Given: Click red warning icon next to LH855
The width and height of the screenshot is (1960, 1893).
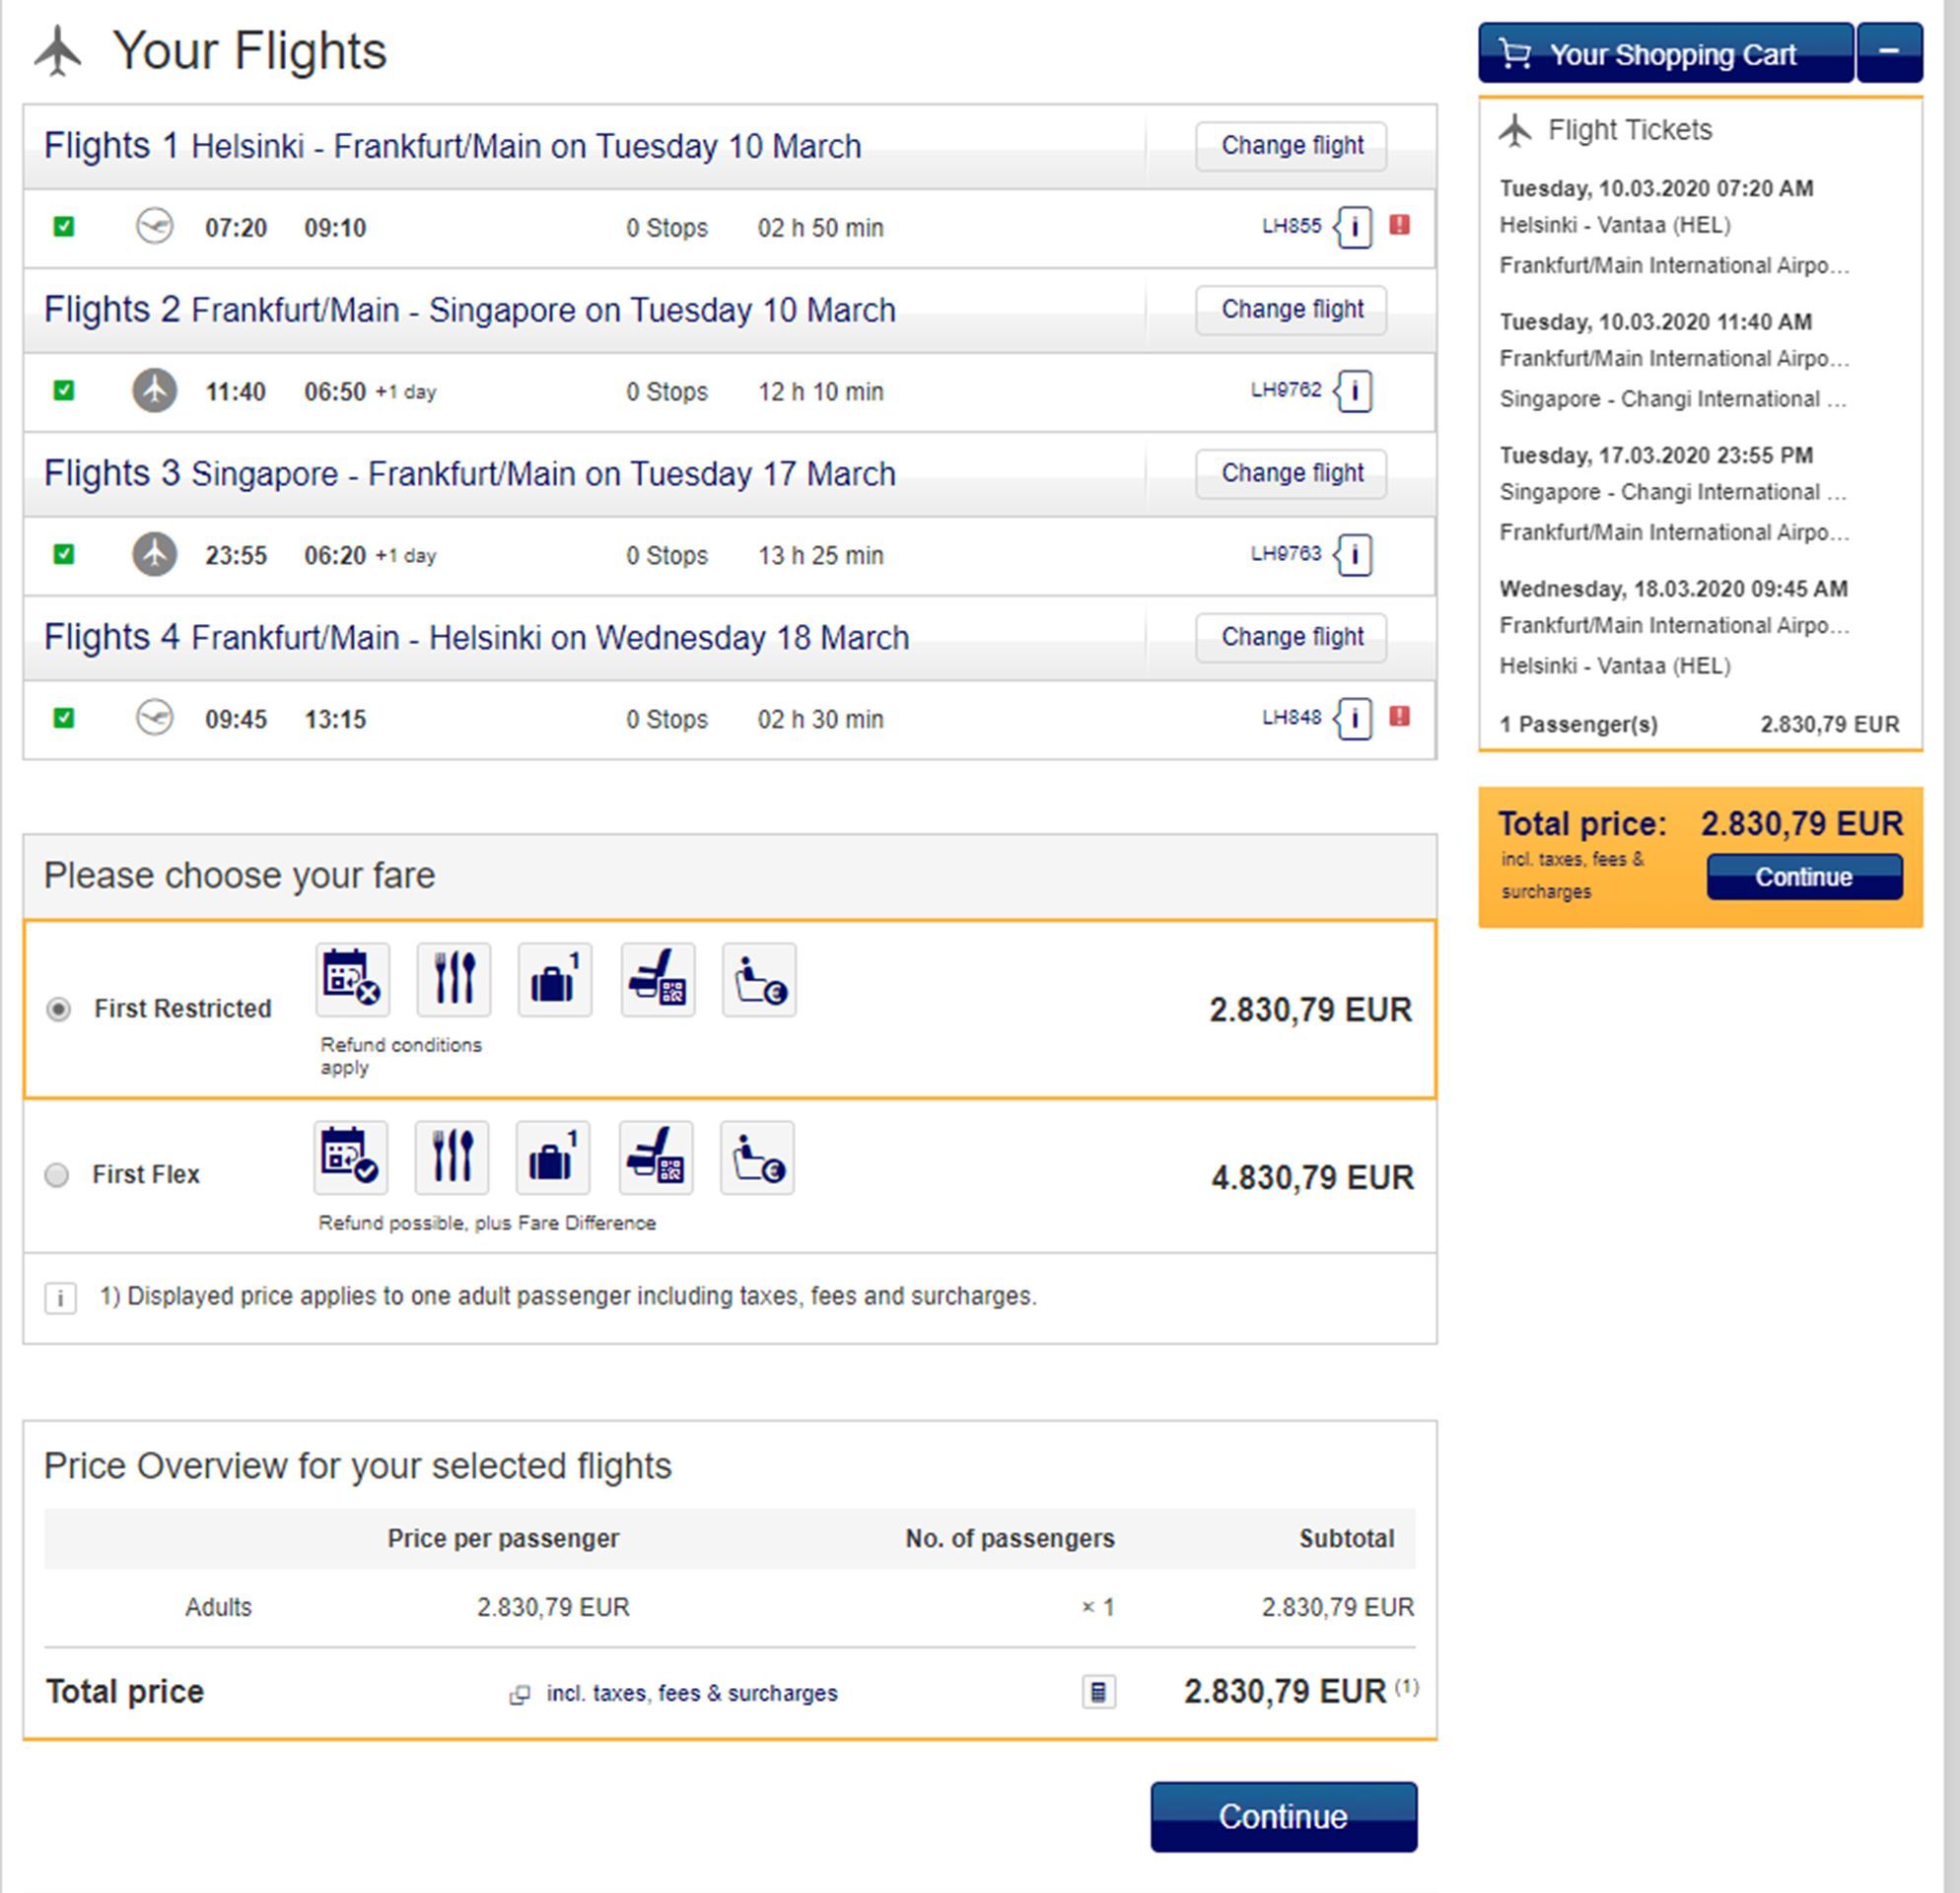Looking at the screenshot, I should [x=1399, y=225].
